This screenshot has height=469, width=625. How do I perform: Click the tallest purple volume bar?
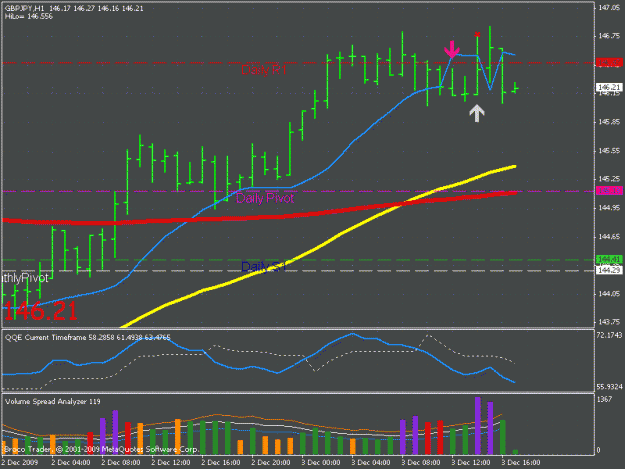[x=478, y=426]
